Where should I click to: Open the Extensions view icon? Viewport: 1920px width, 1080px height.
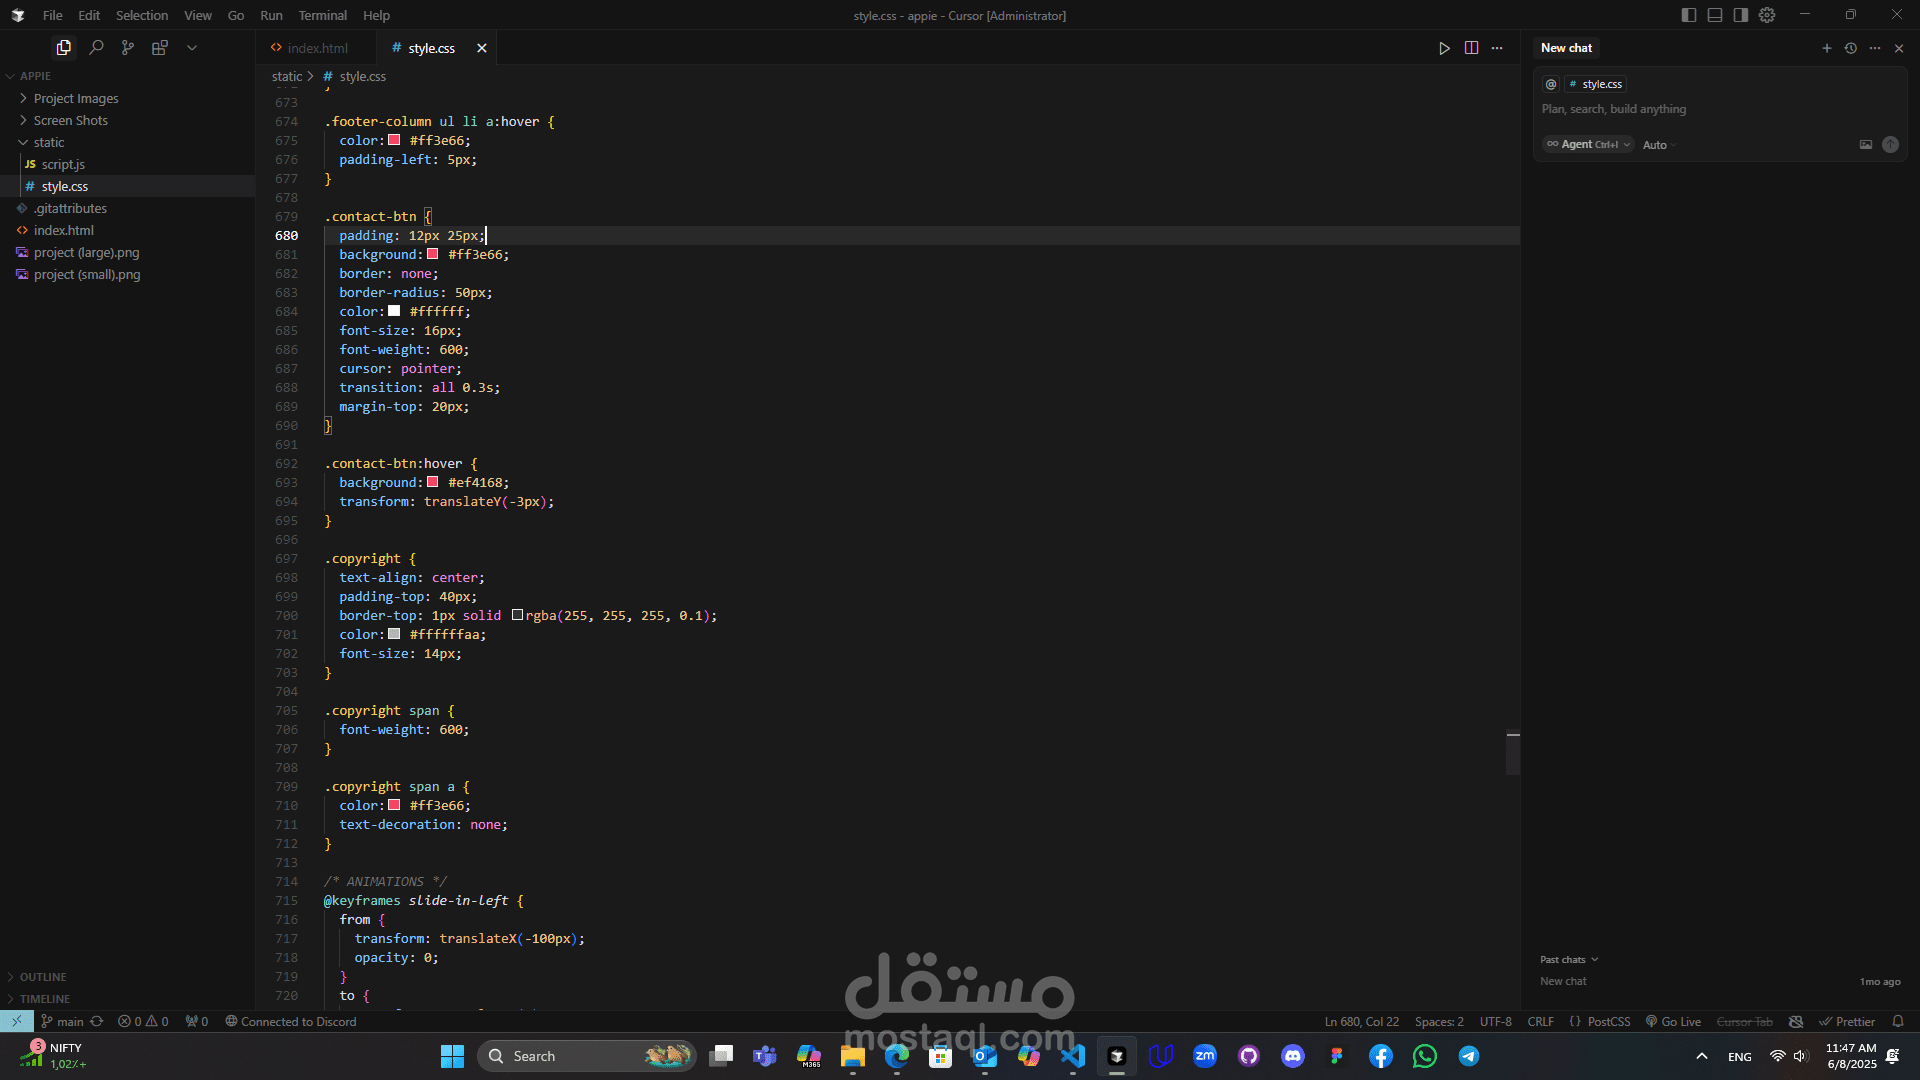160,47
